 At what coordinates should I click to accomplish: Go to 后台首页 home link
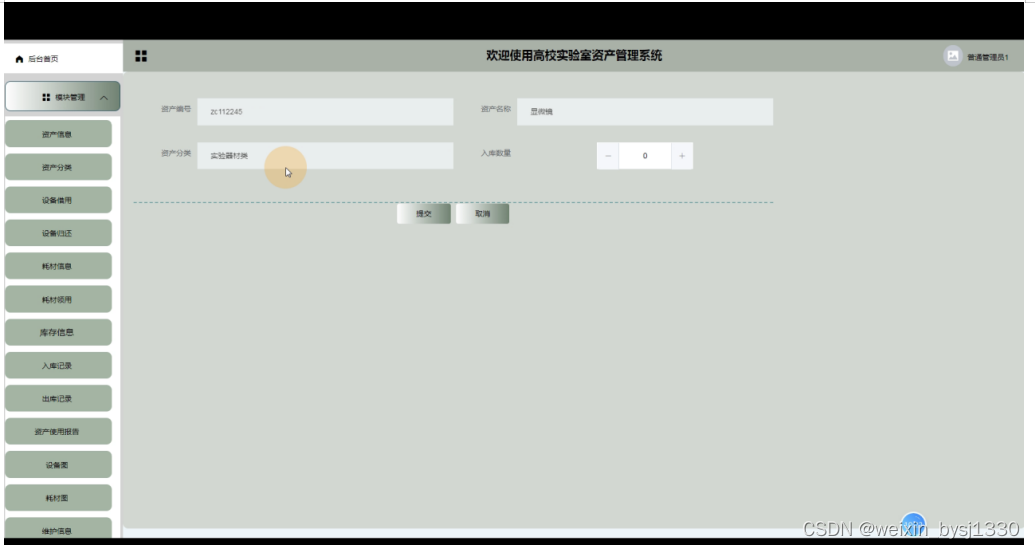pos(43,59)
